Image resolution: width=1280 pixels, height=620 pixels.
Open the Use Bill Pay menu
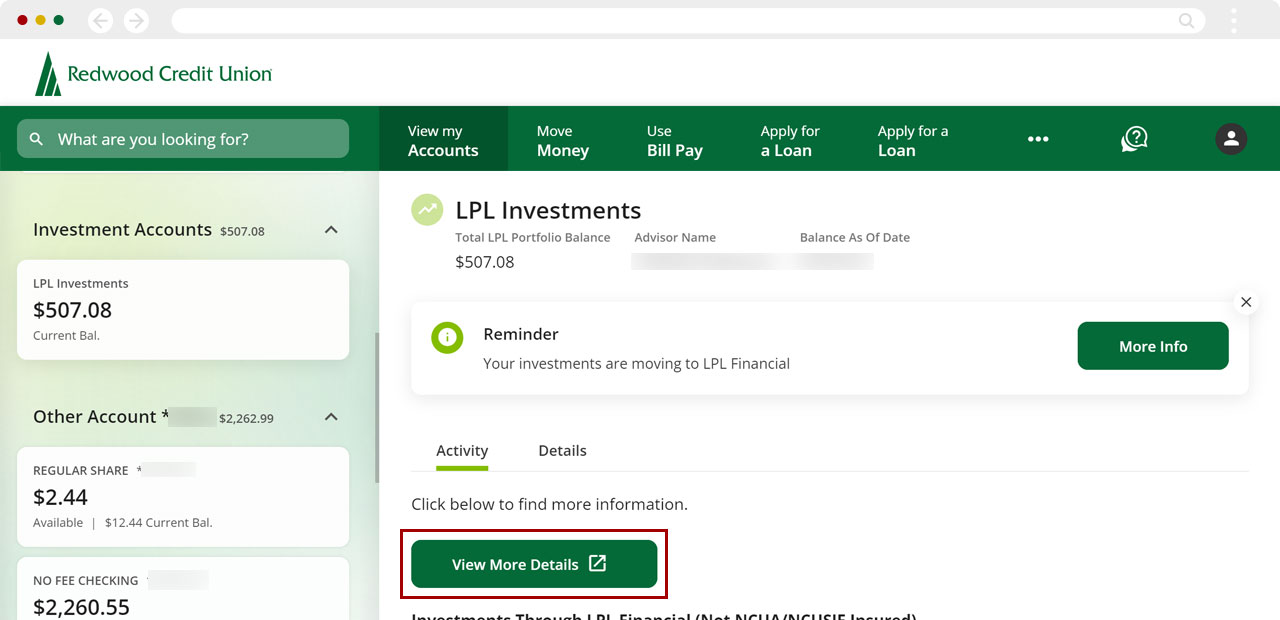pyautogui.click(x=675, y=140)
